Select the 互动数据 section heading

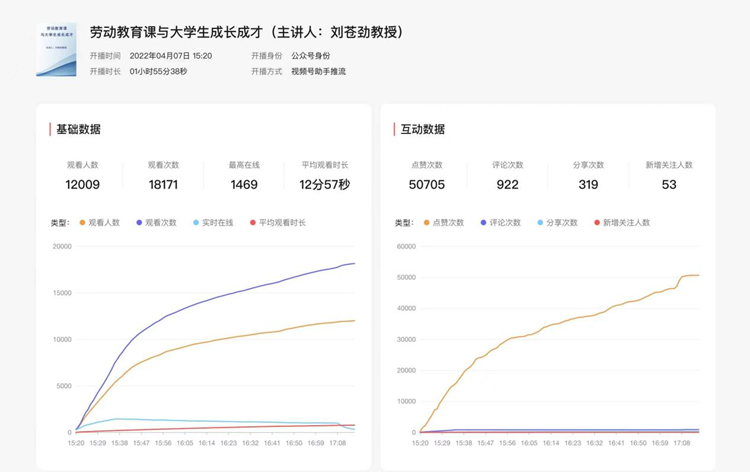click(x=423, y=129)
